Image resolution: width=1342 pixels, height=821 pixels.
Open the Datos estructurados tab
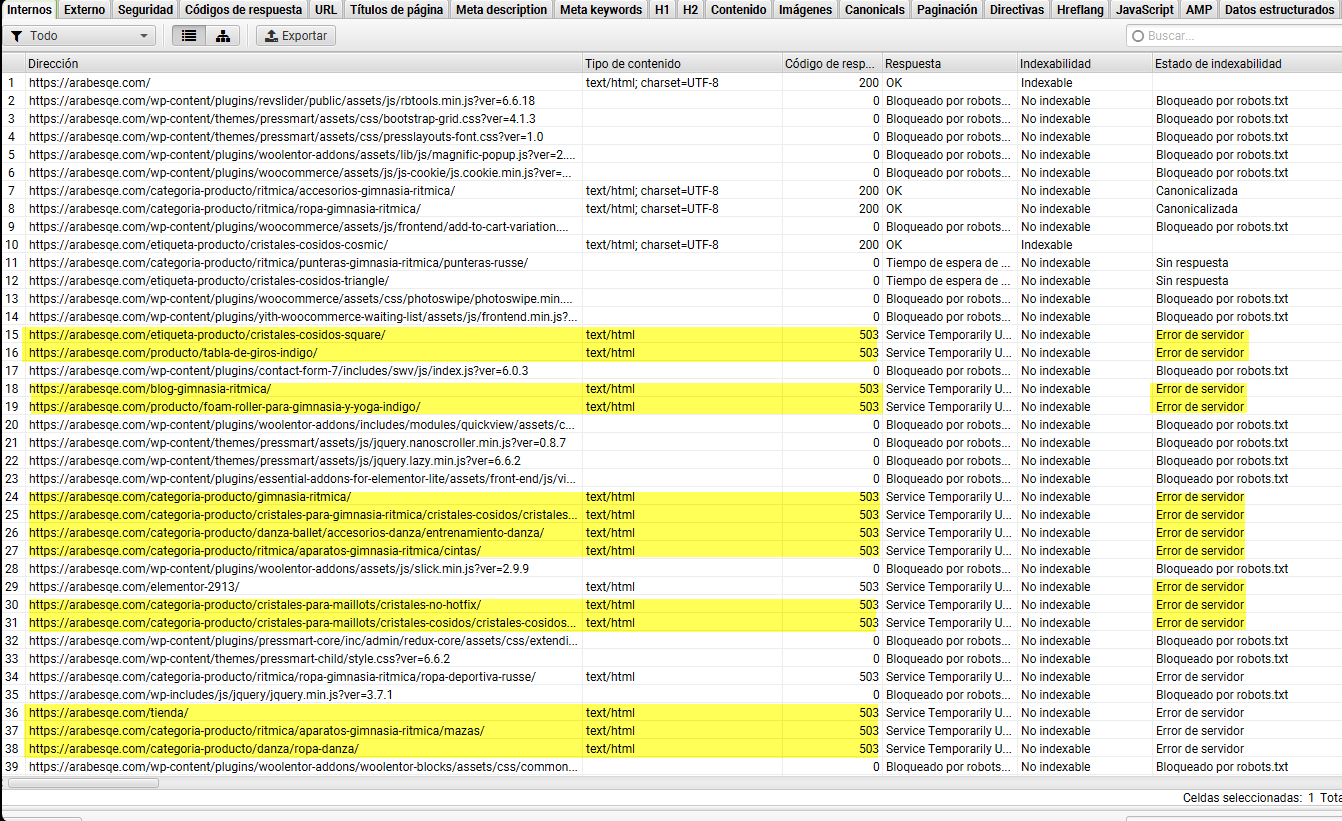click(x=1279, y=10)
